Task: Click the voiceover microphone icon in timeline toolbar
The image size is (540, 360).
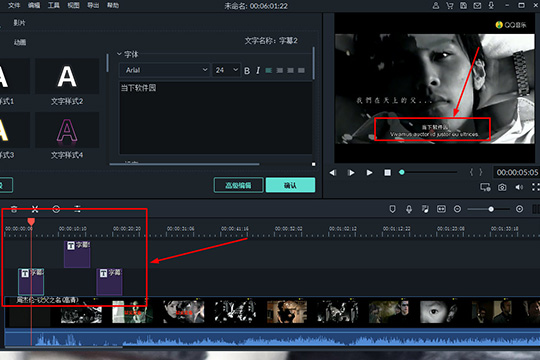Action: (409, 209)
